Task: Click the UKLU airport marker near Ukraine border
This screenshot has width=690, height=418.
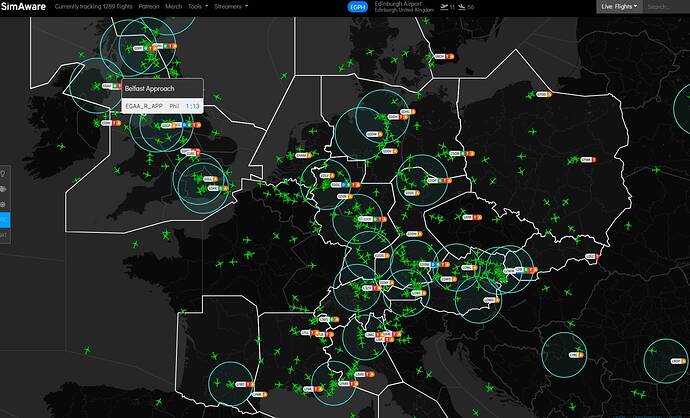Action: (x=590, y=257)
